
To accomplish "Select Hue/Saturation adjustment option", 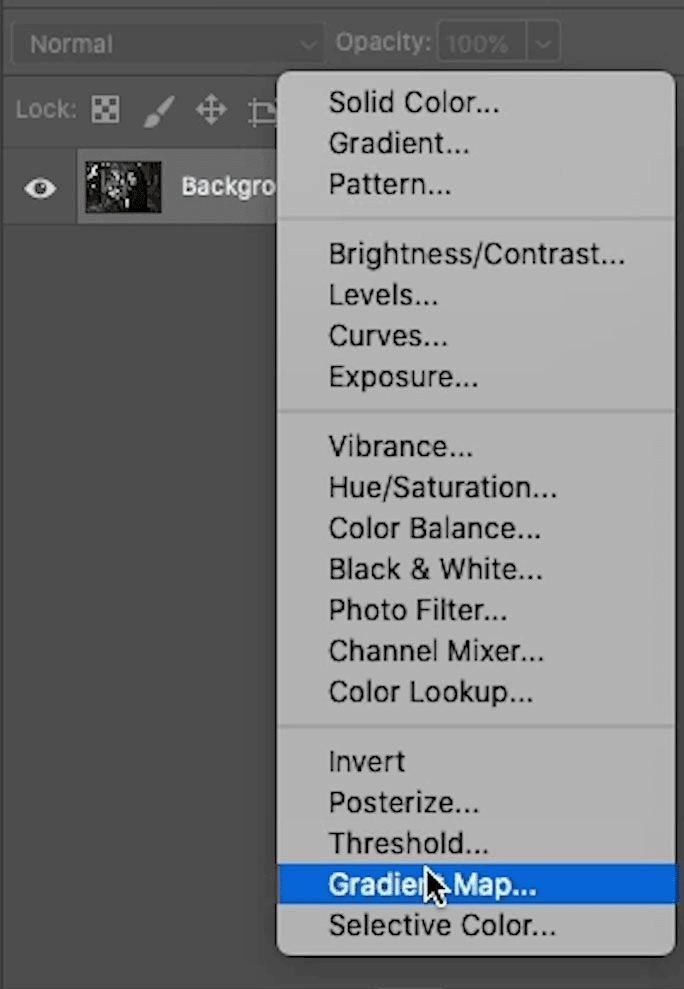I will (443, 488).
